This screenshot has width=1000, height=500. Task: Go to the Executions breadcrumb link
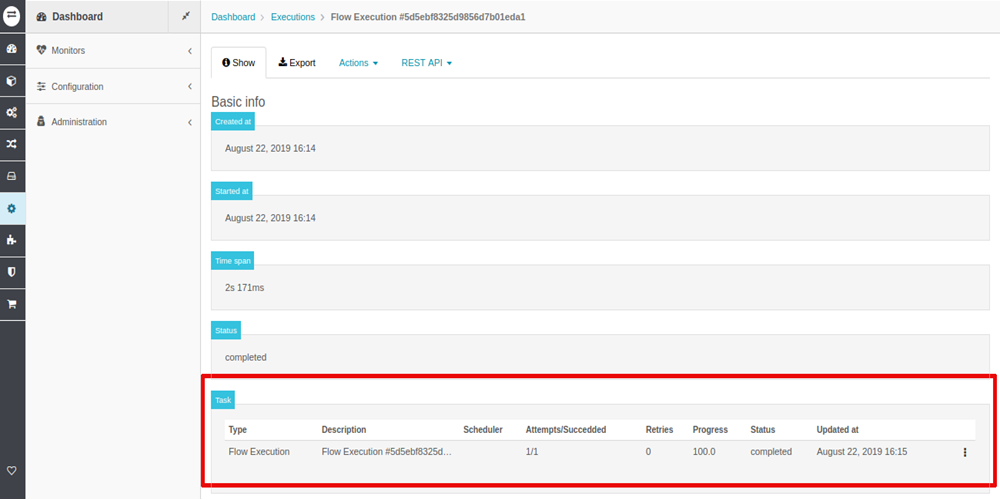(x=293, y=17)
